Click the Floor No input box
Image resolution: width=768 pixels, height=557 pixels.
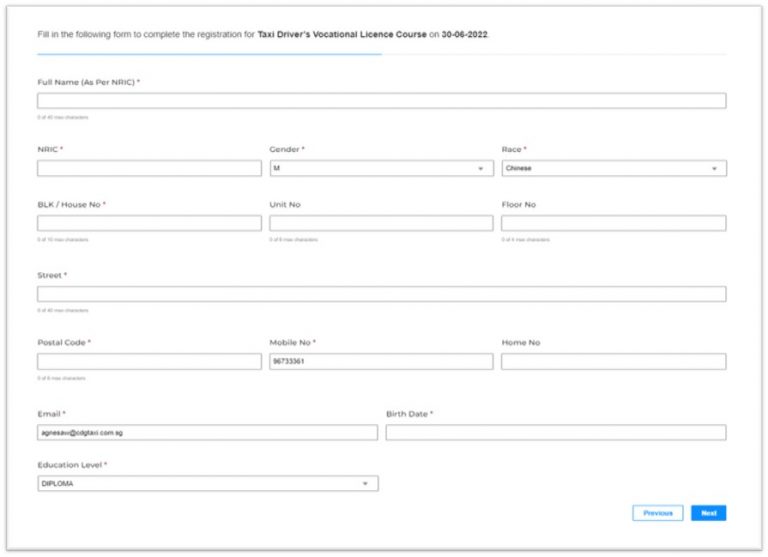pos(613,223)
